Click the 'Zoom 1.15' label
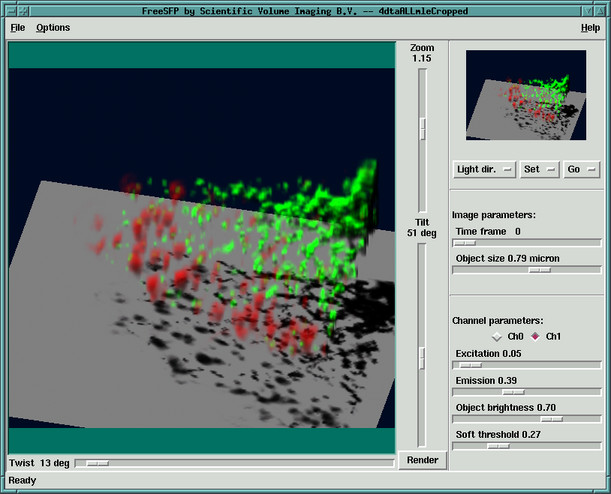Screen dimensions: 611x494 422,53
